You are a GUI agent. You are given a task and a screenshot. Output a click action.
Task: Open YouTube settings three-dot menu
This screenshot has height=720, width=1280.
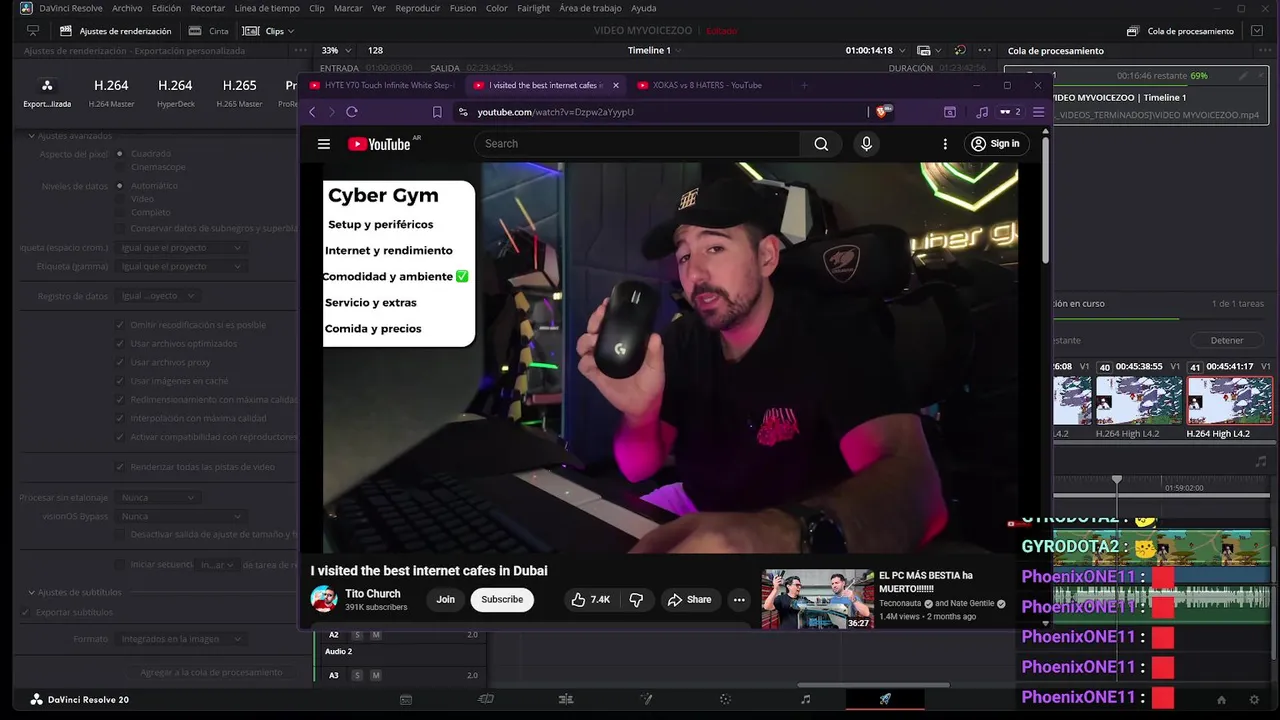pyautogui.click(x=945, y=144)
